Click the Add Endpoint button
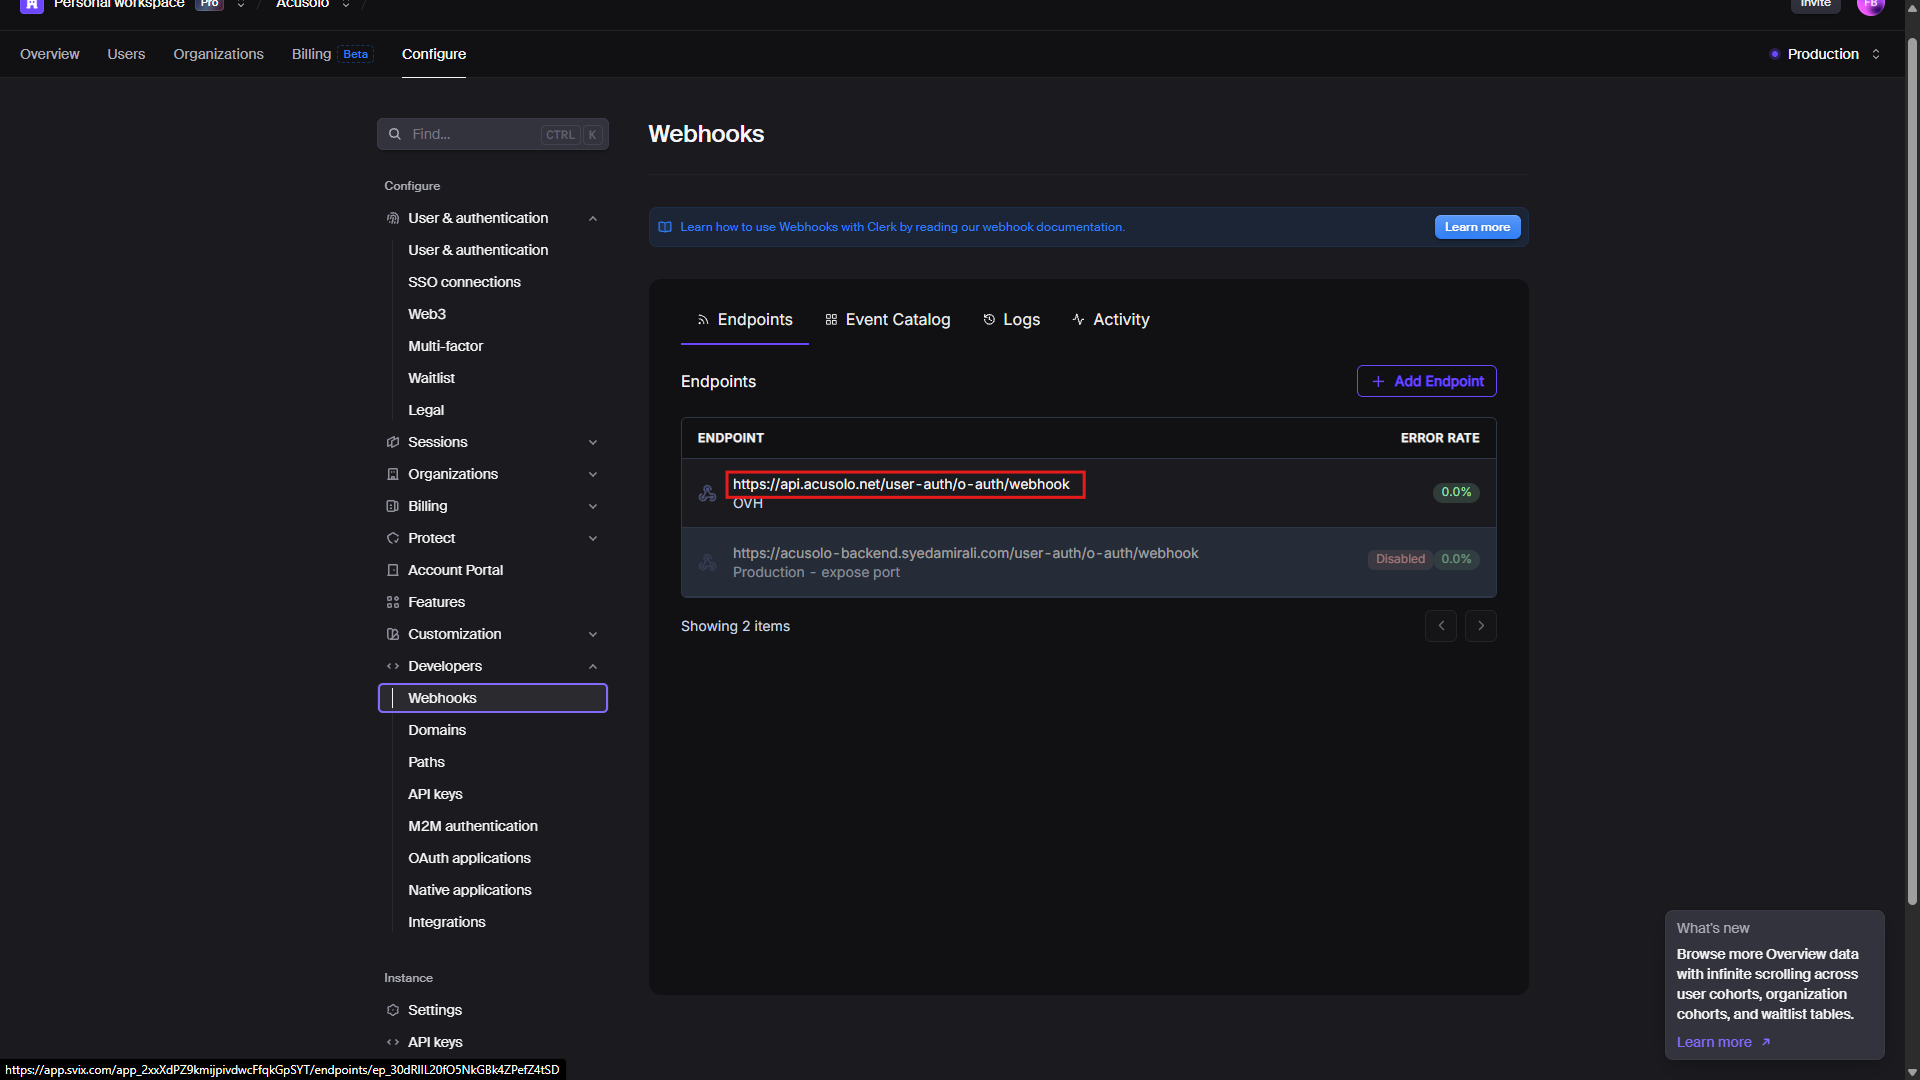This screenshot has height=1080, width=1920. pos(1427,381)
